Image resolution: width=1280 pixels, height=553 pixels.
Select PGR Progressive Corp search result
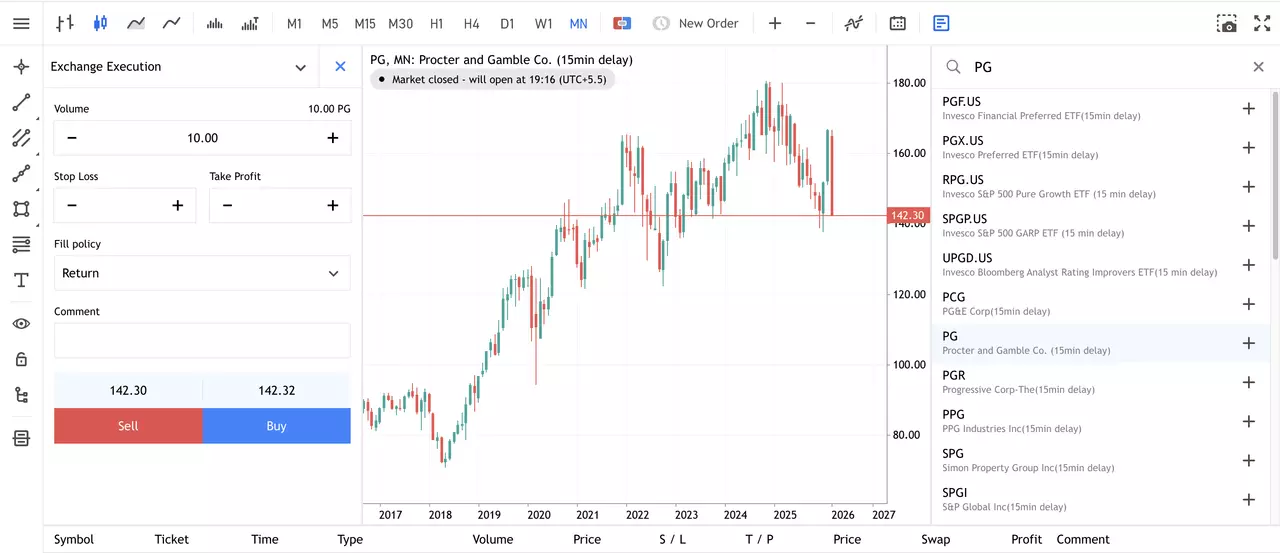pyautogui.click(x=1101, y=382)
